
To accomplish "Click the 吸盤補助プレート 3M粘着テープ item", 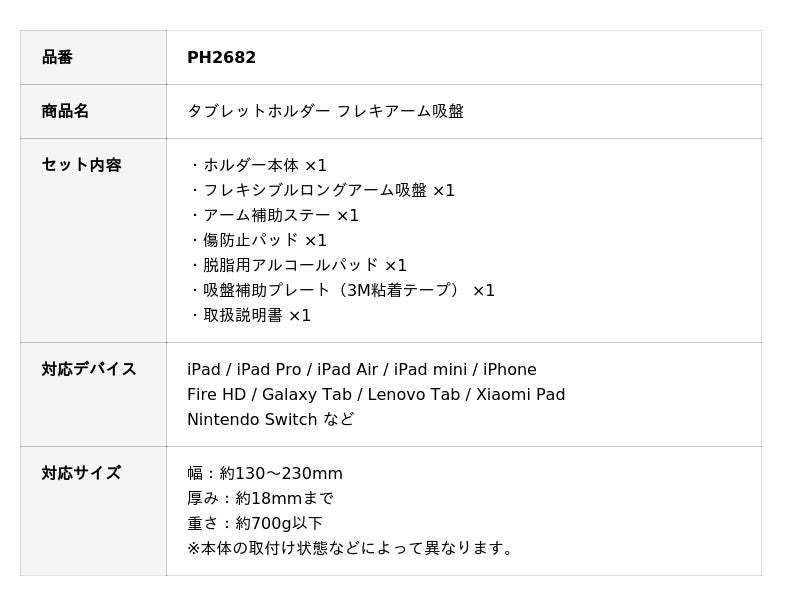I will pos(343,291).
